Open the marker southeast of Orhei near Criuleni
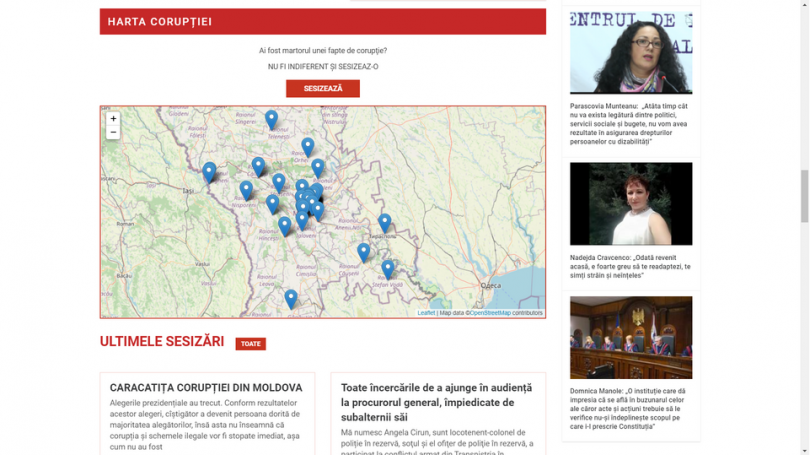 point(318,168)
